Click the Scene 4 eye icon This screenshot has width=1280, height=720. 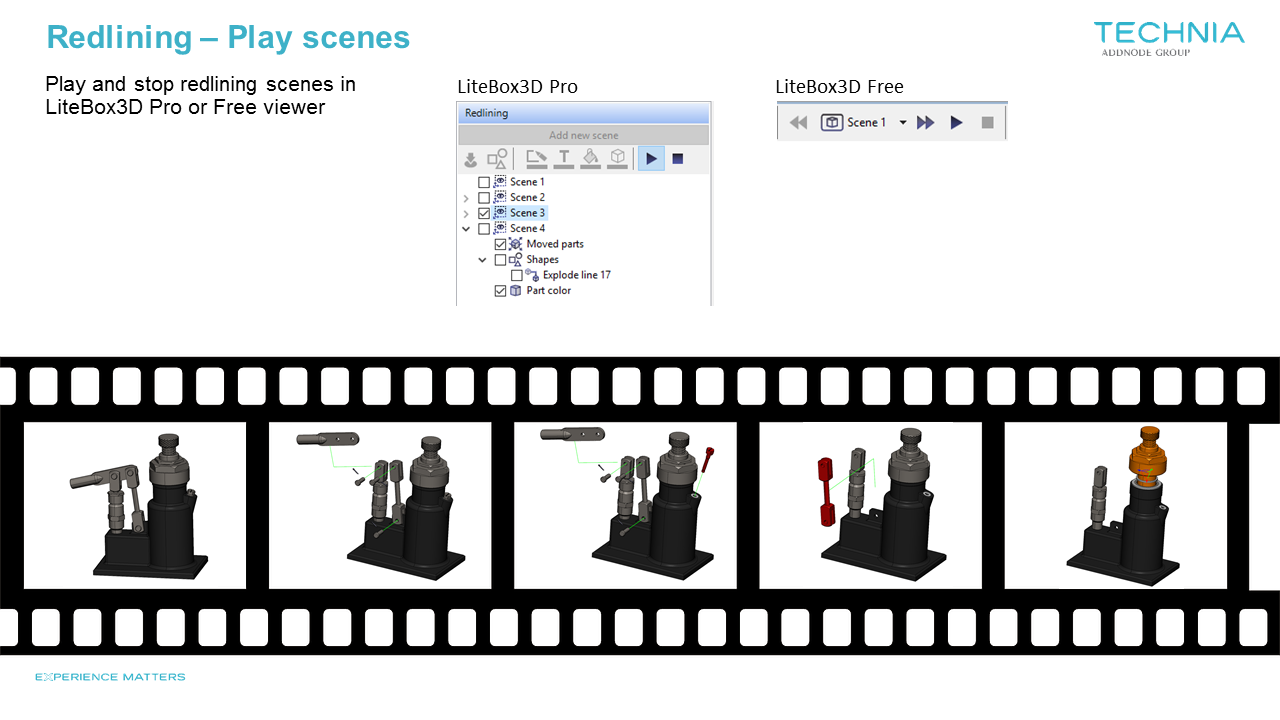[x=500, y=229]
